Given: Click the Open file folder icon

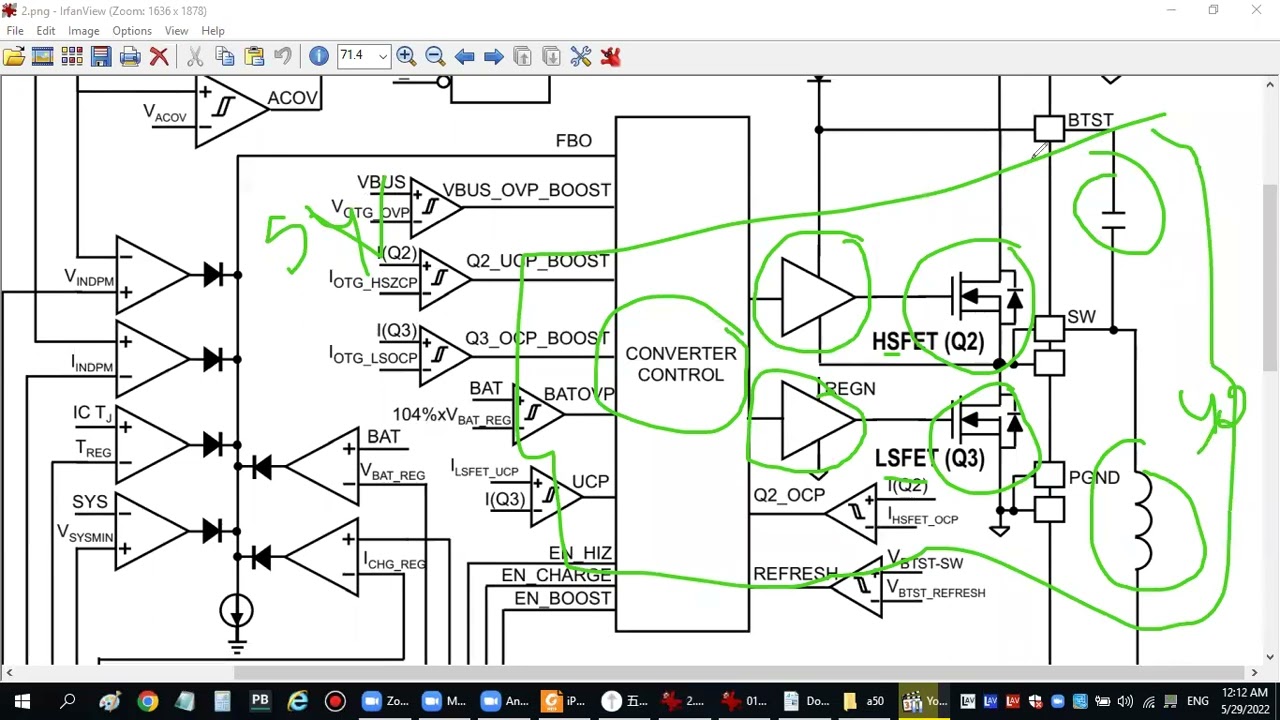Looking at the screenshot, I should click(14, 57).
